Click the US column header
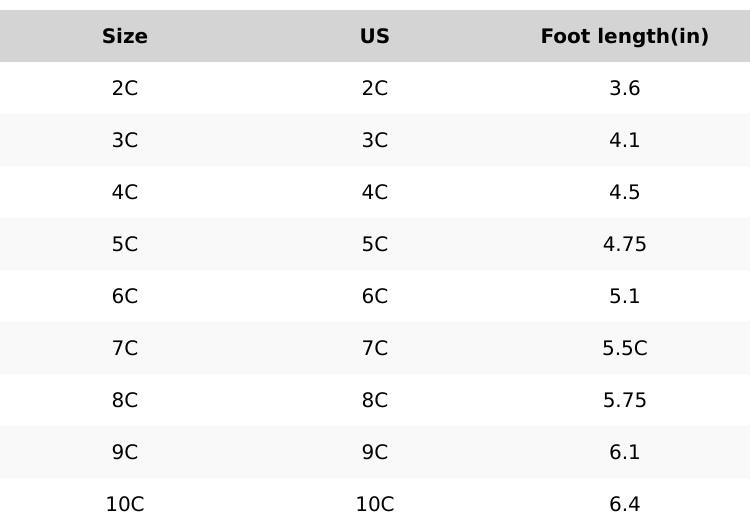This screenshot has height=530, width=750. coord(375,36)
